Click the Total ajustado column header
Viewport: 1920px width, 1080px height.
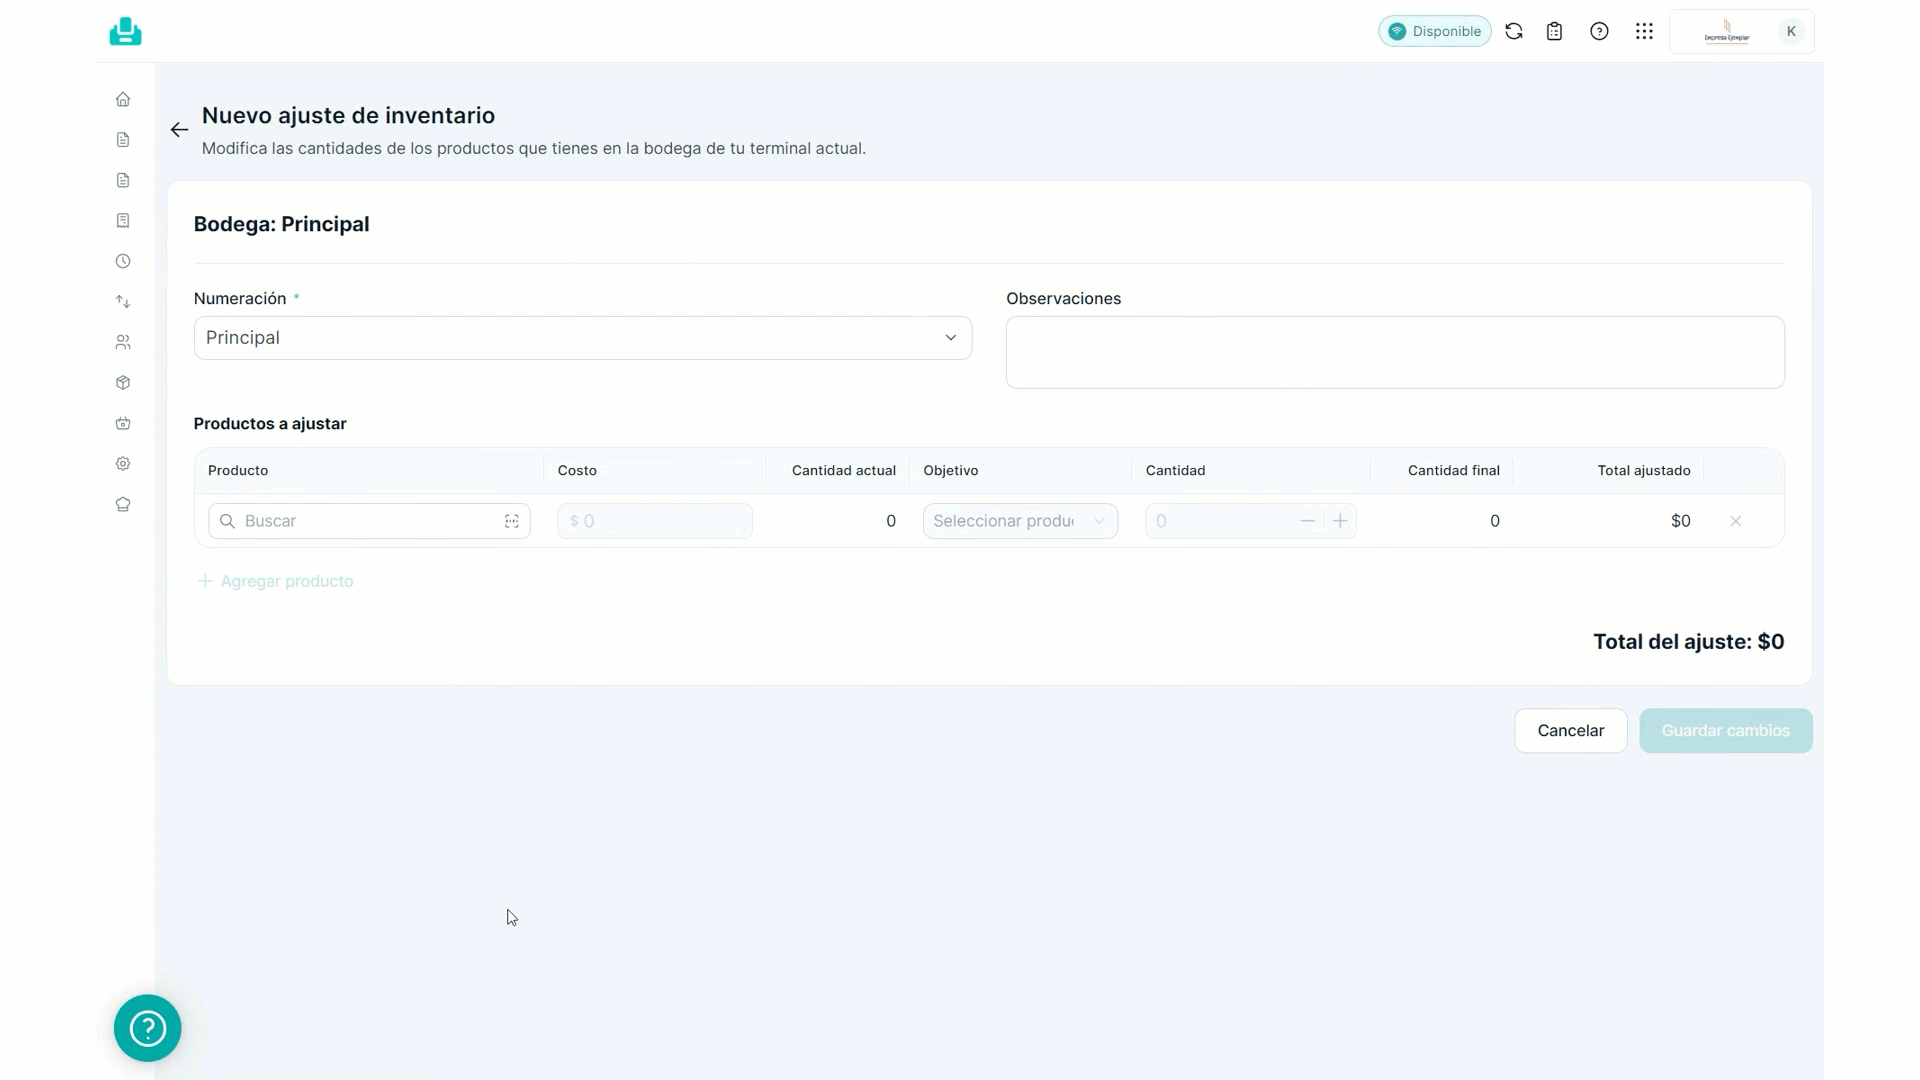[1644, 470]
